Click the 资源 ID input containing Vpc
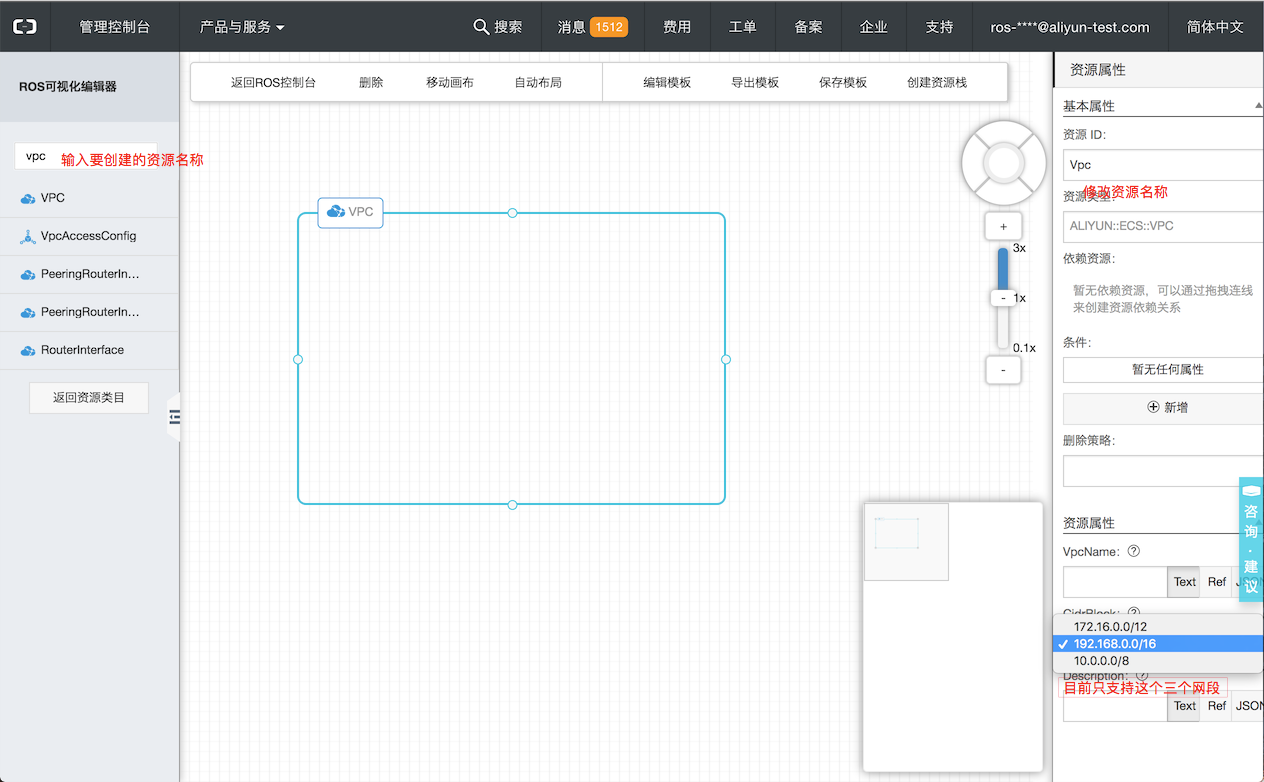Screen dimensions: 1264x782 tap(1163, 165)
